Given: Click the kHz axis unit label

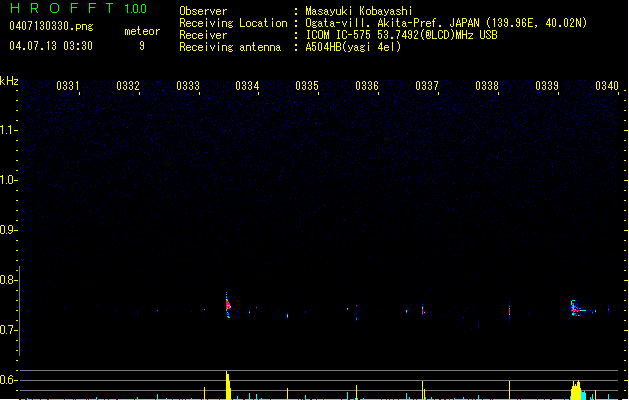Looking at the screenshot, I should click(9, 81).
